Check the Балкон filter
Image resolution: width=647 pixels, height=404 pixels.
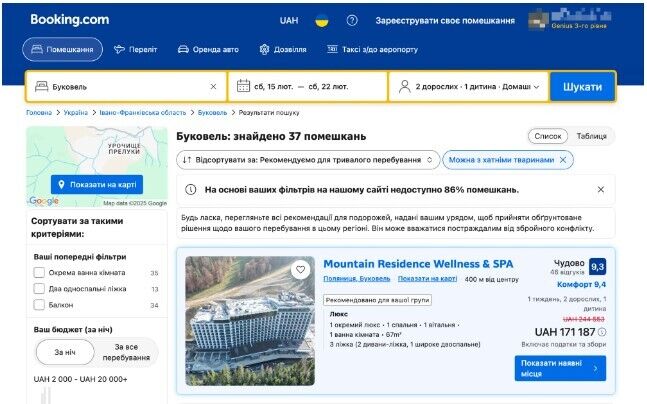tap(39, 305)
